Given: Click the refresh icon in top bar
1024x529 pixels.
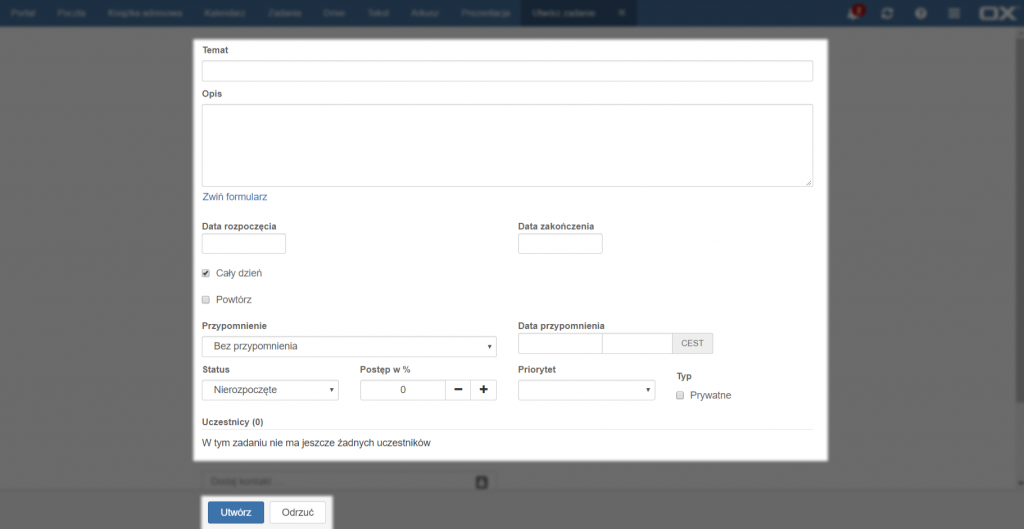Looking at the screenshot, I should tap(886, 13).
